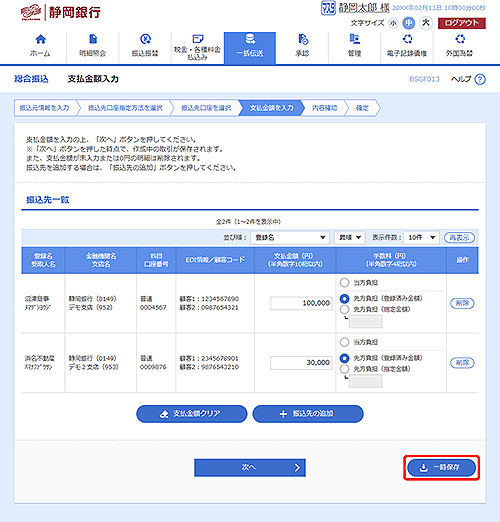
Task: Select 当方負担 radio for second payee
Action: tap(344, 342)
